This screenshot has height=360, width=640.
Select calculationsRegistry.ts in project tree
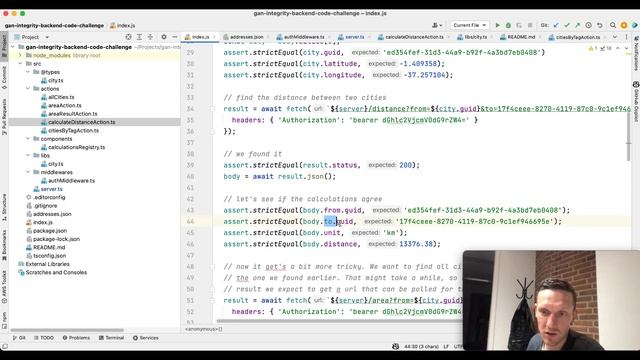click(76, 147)
